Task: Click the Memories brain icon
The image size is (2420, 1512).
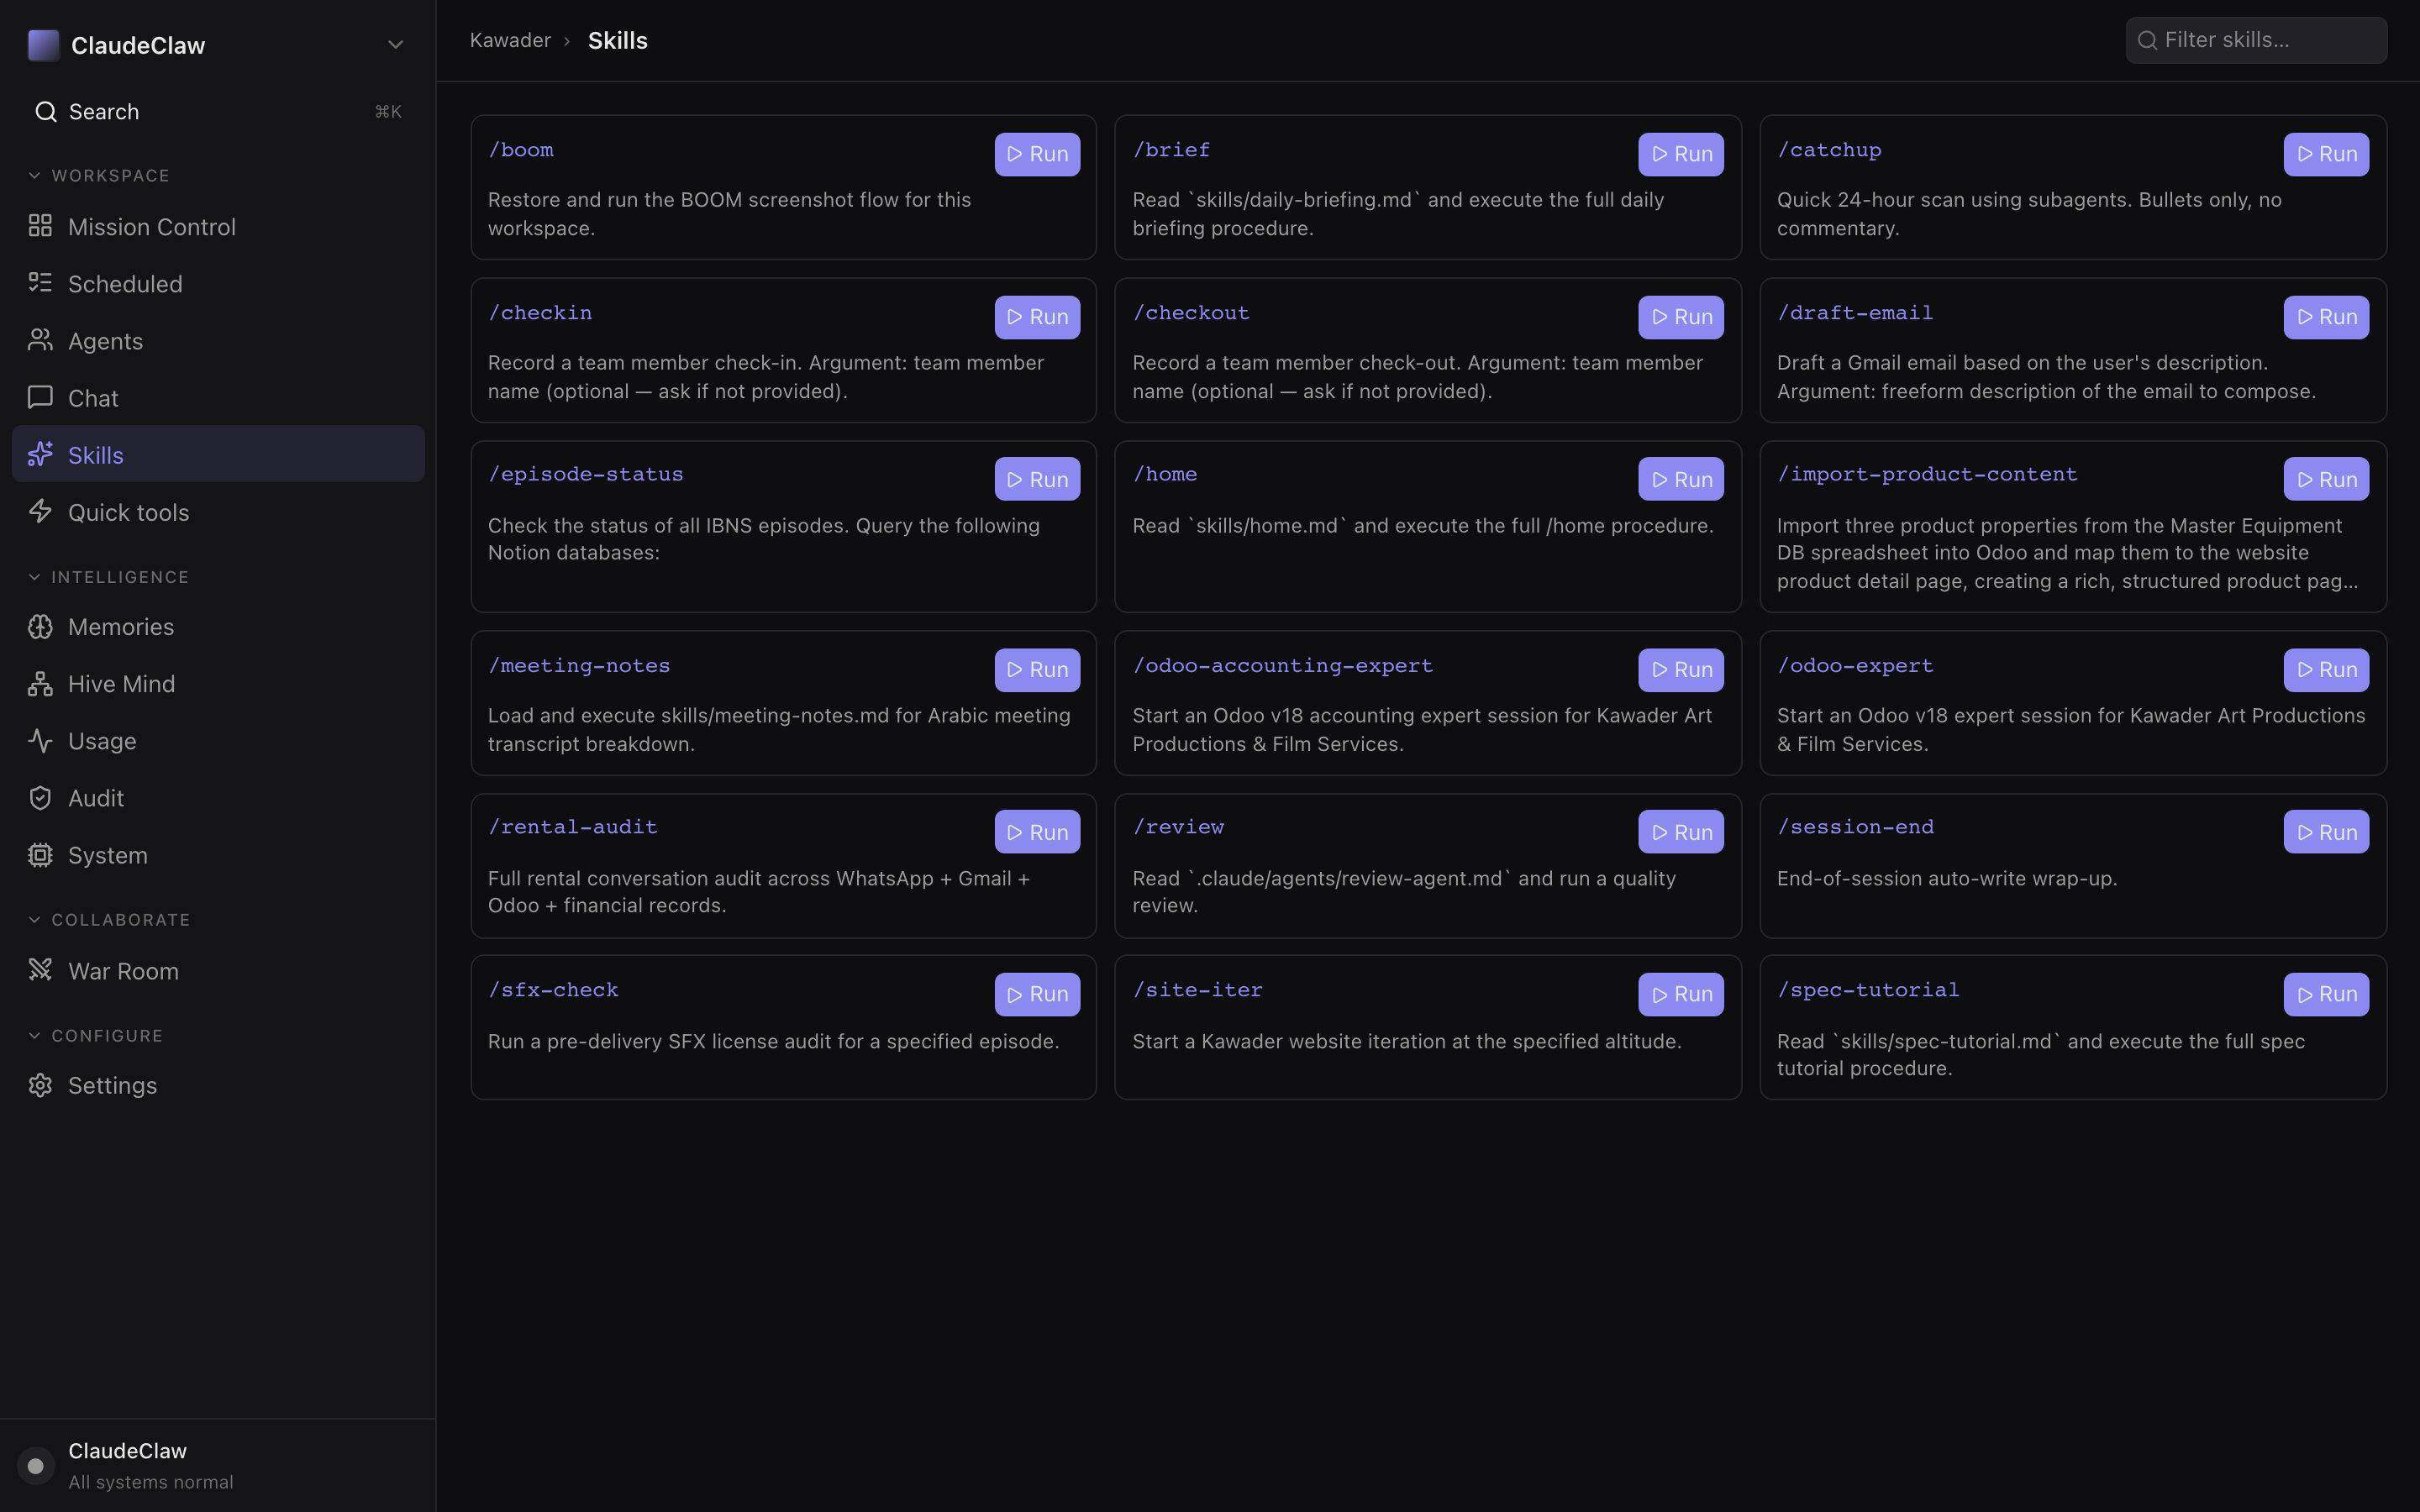Action: point(40,626)
